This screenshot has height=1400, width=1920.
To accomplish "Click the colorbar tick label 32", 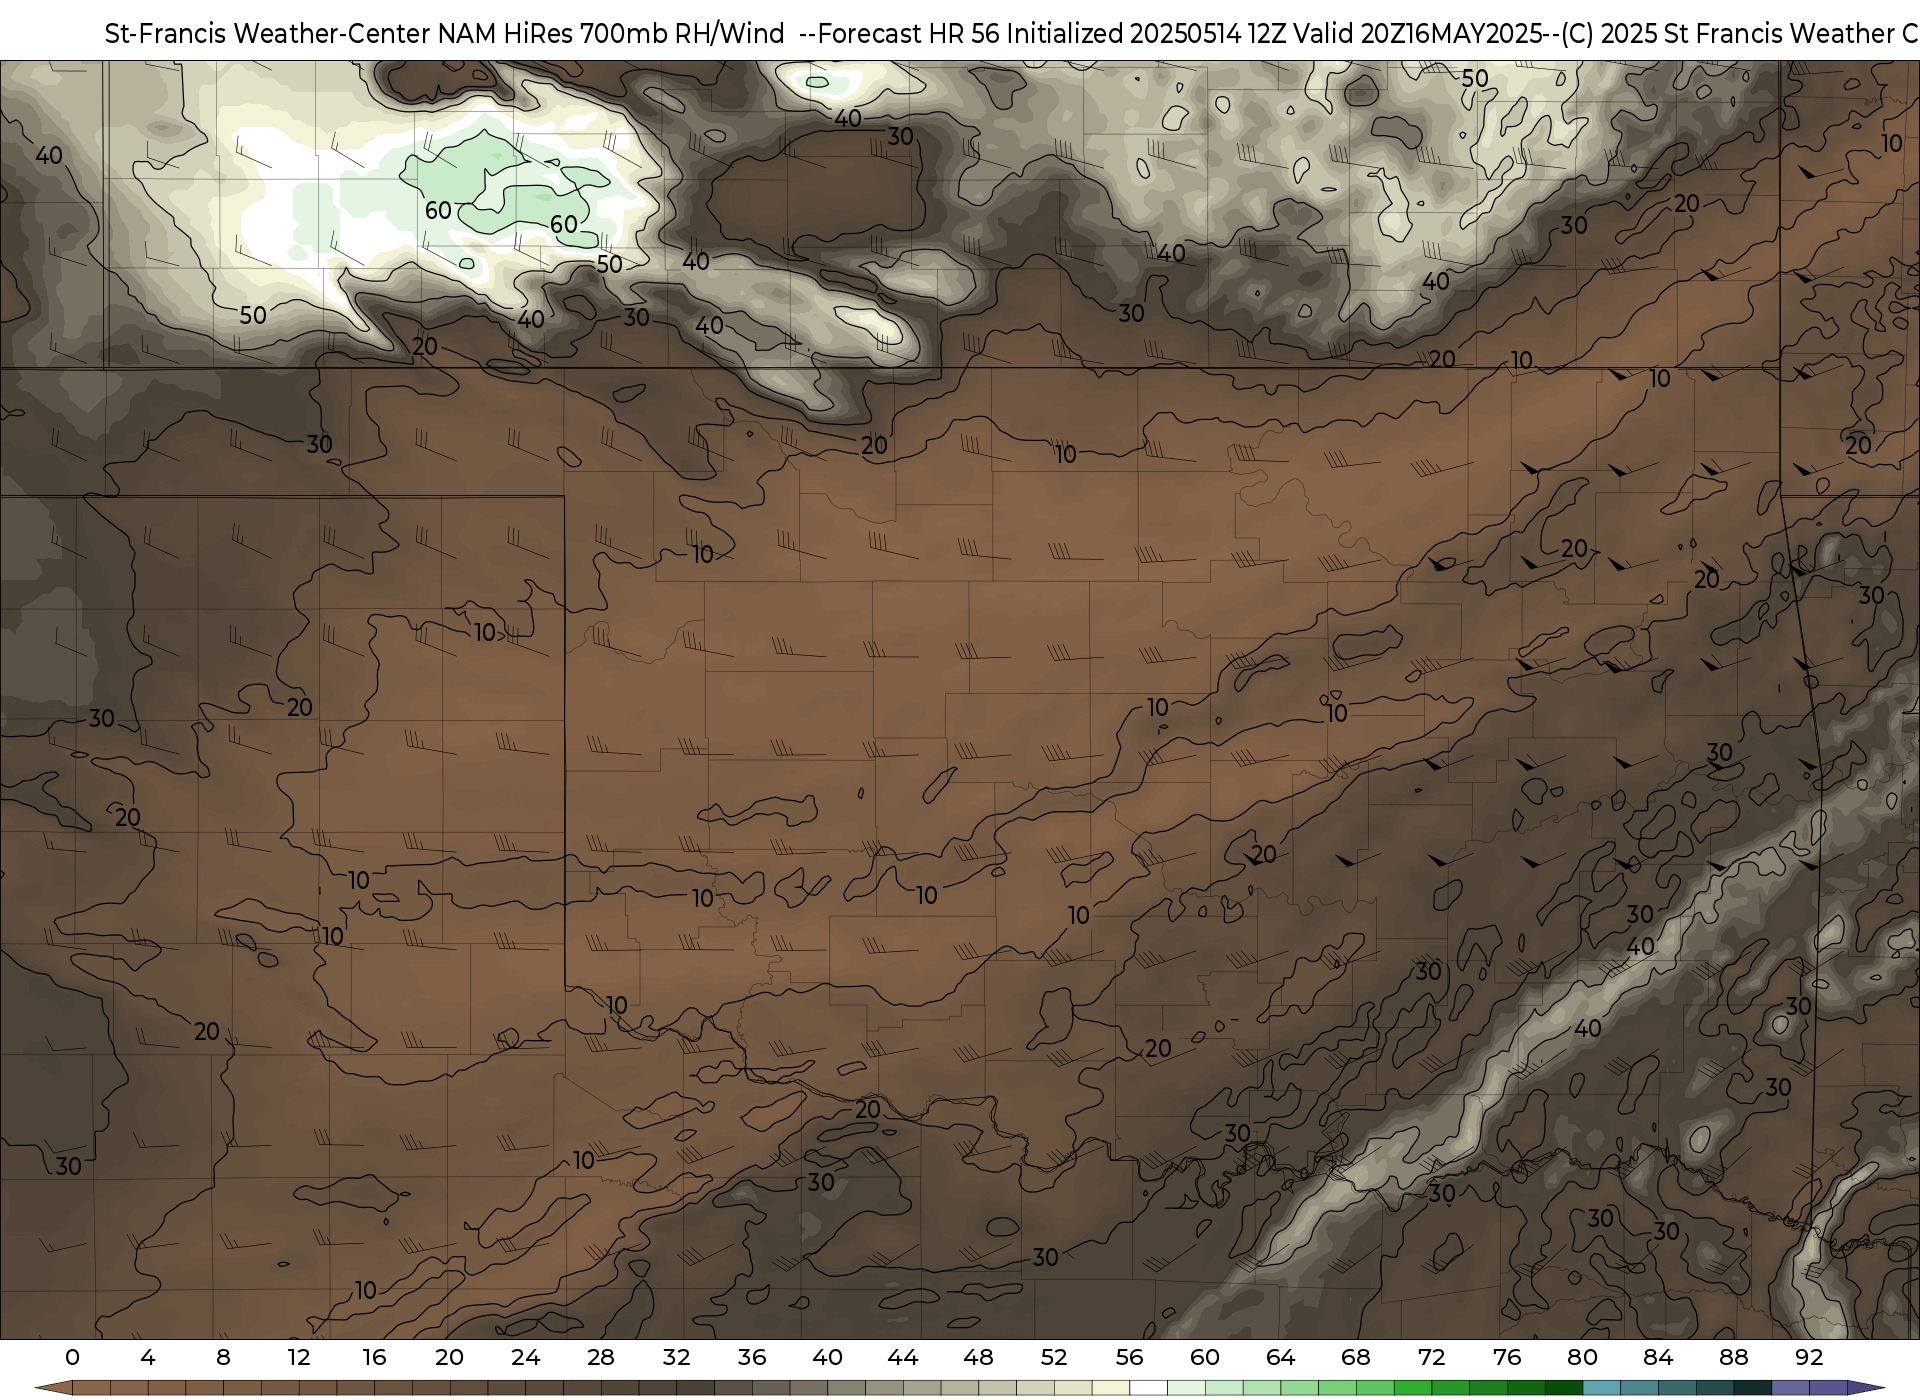I will click(x=676, y=1357).
